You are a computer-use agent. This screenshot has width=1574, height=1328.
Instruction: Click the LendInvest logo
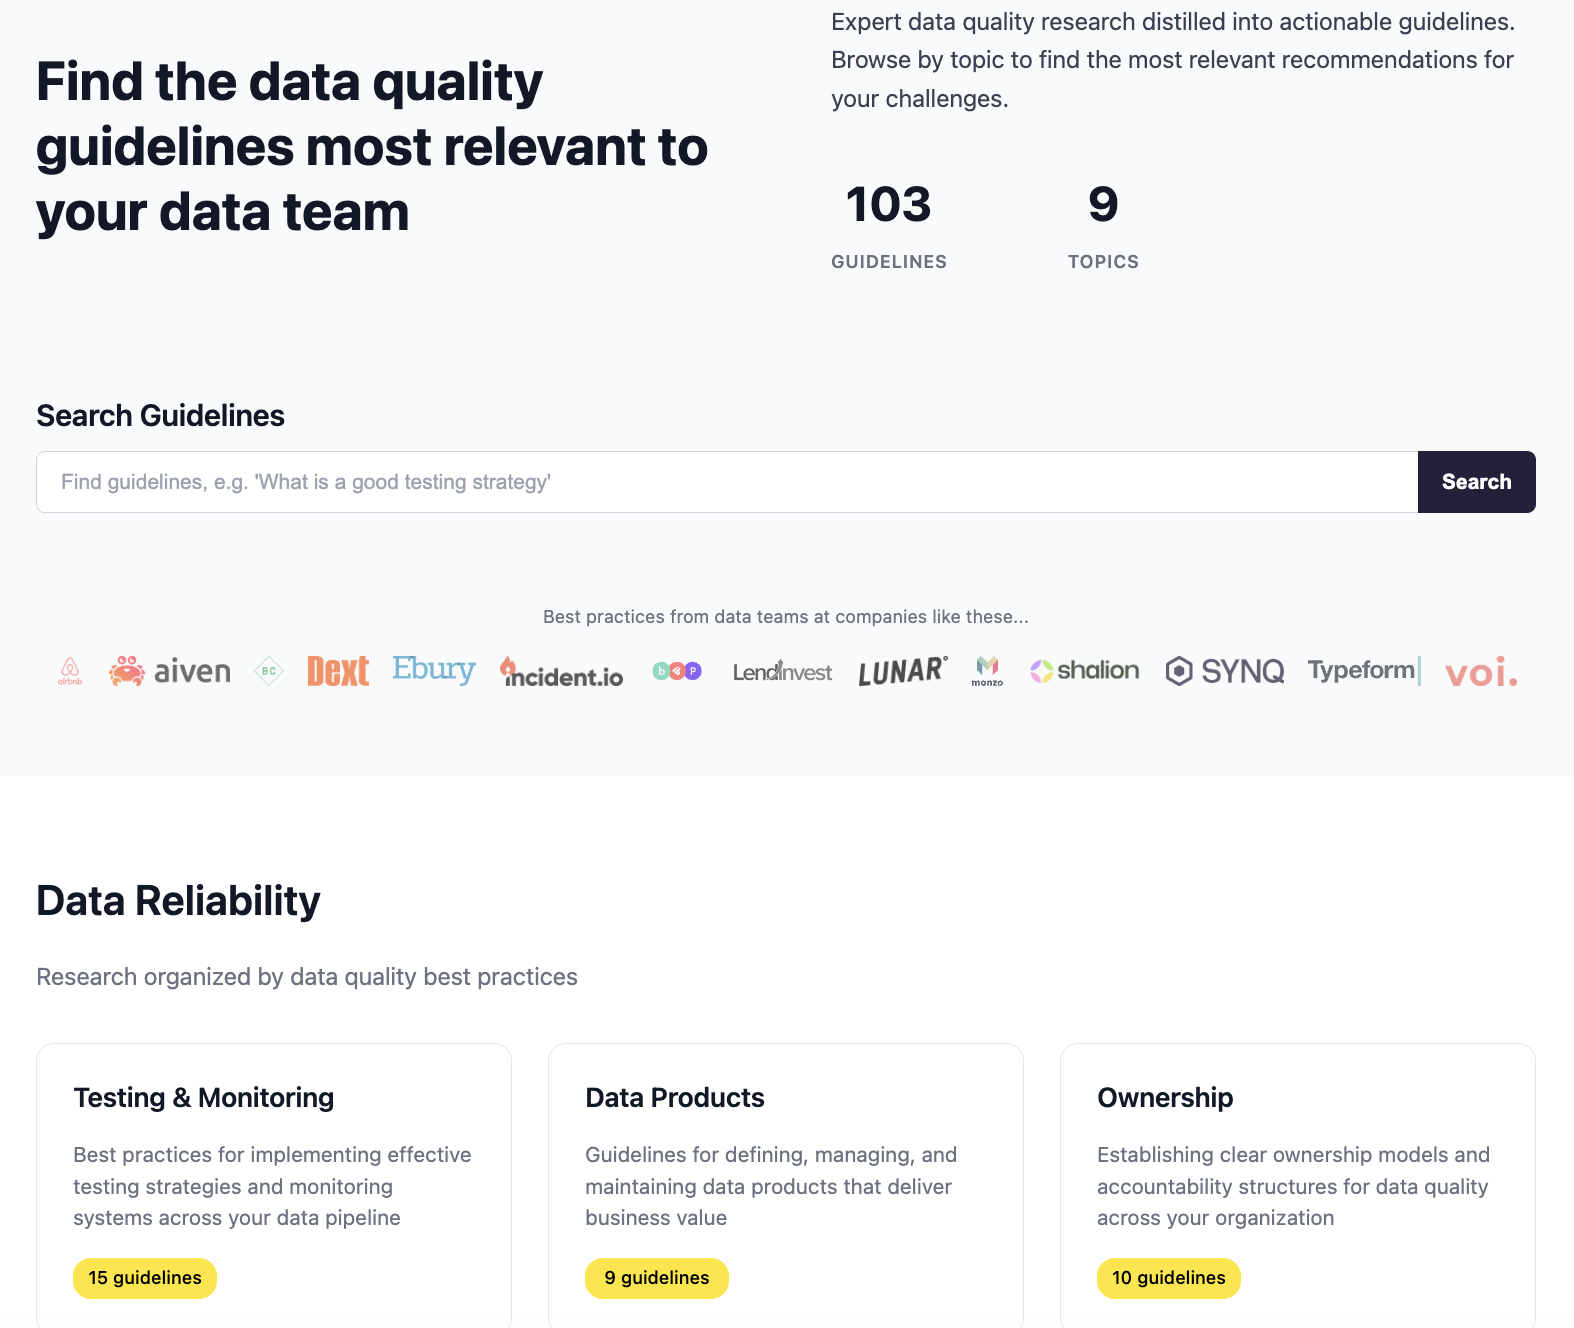click(x=782, y=672)
